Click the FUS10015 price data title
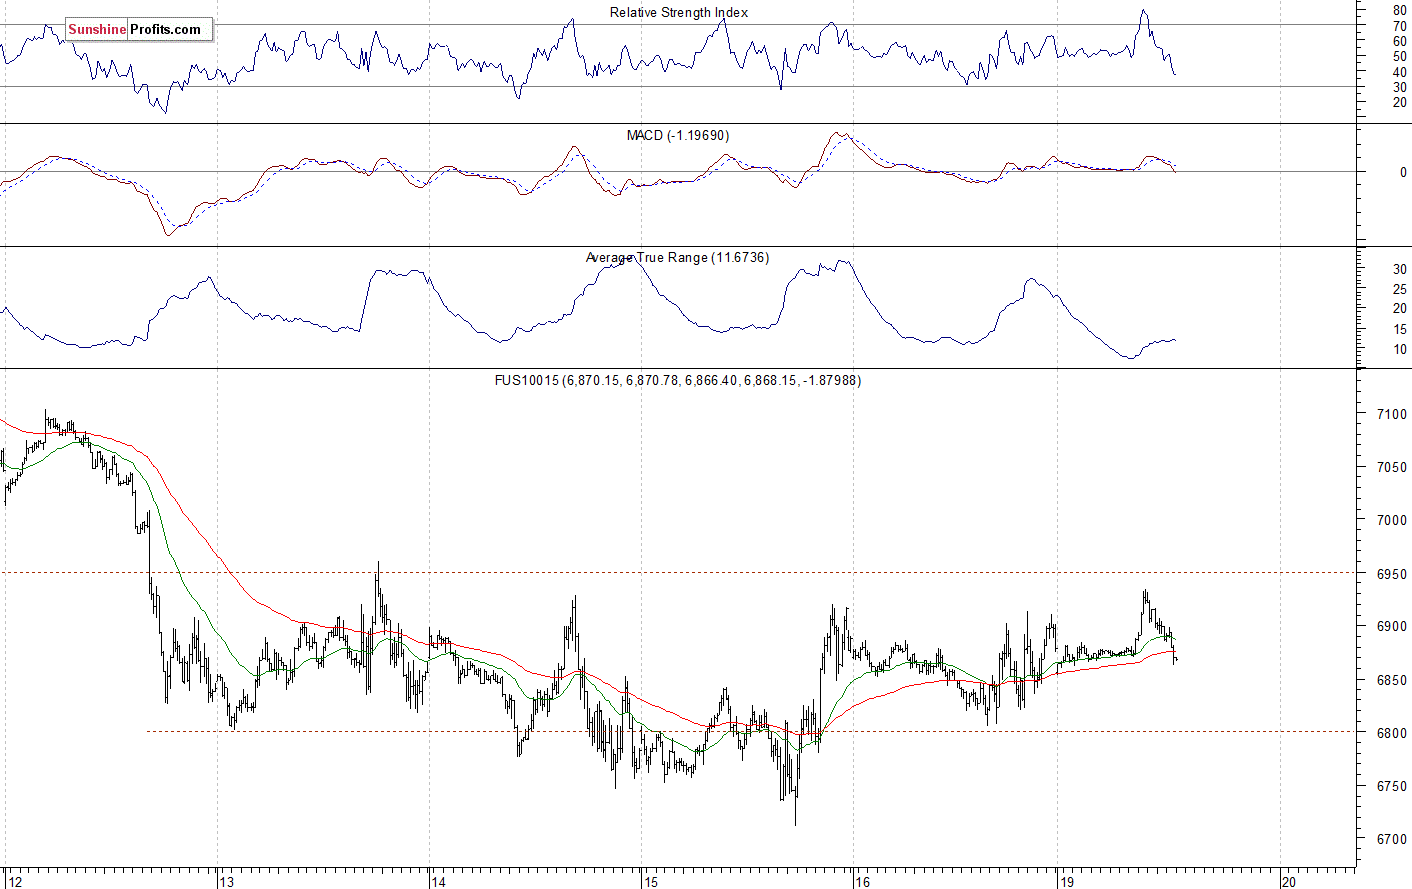 (x=678, y=380)
